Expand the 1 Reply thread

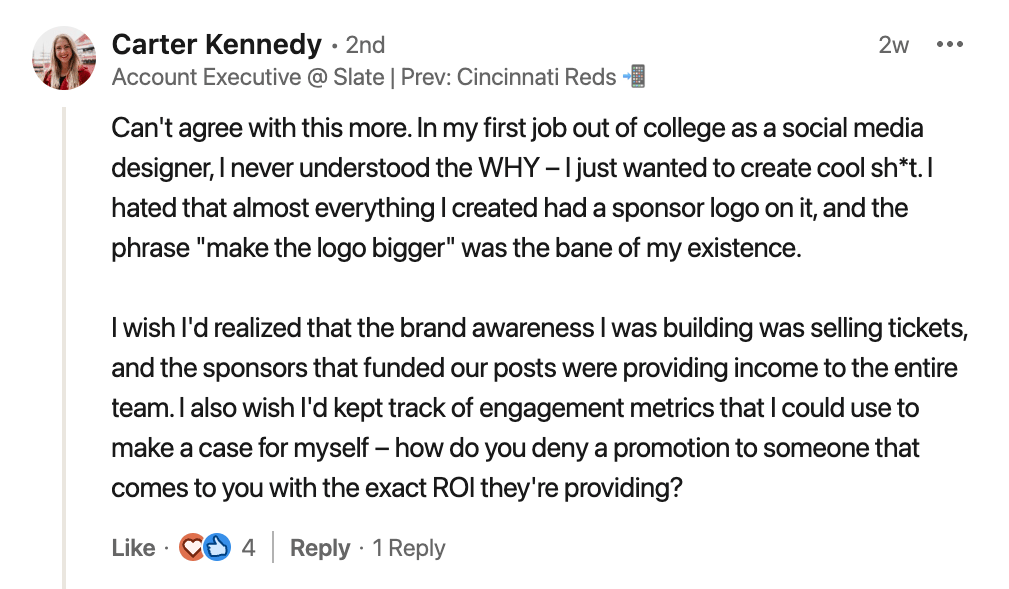coord(408,548)
